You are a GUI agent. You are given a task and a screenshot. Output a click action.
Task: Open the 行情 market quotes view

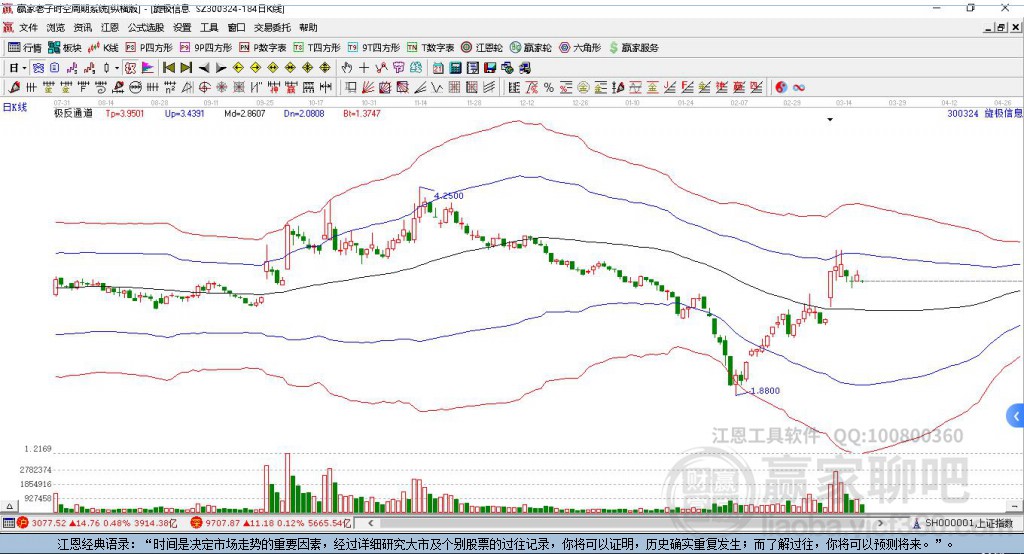pos(24,48)
